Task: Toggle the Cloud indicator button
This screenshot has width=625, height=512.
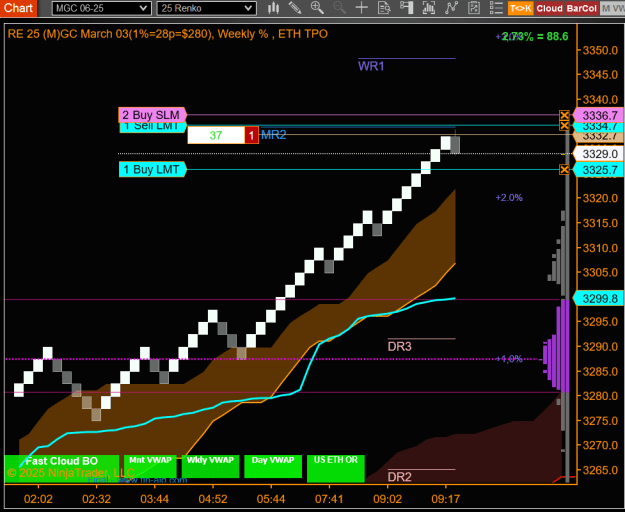Action: click(x=549, y=8)
